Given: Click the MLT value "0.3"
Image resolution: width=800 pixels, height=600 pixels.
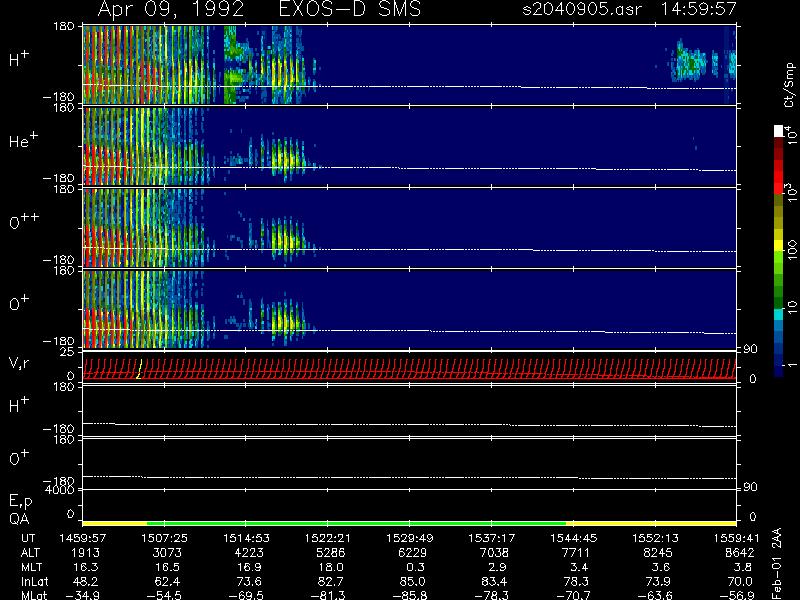Looking at the screenshot, I should pyautogui.click(x=417, y=567).
